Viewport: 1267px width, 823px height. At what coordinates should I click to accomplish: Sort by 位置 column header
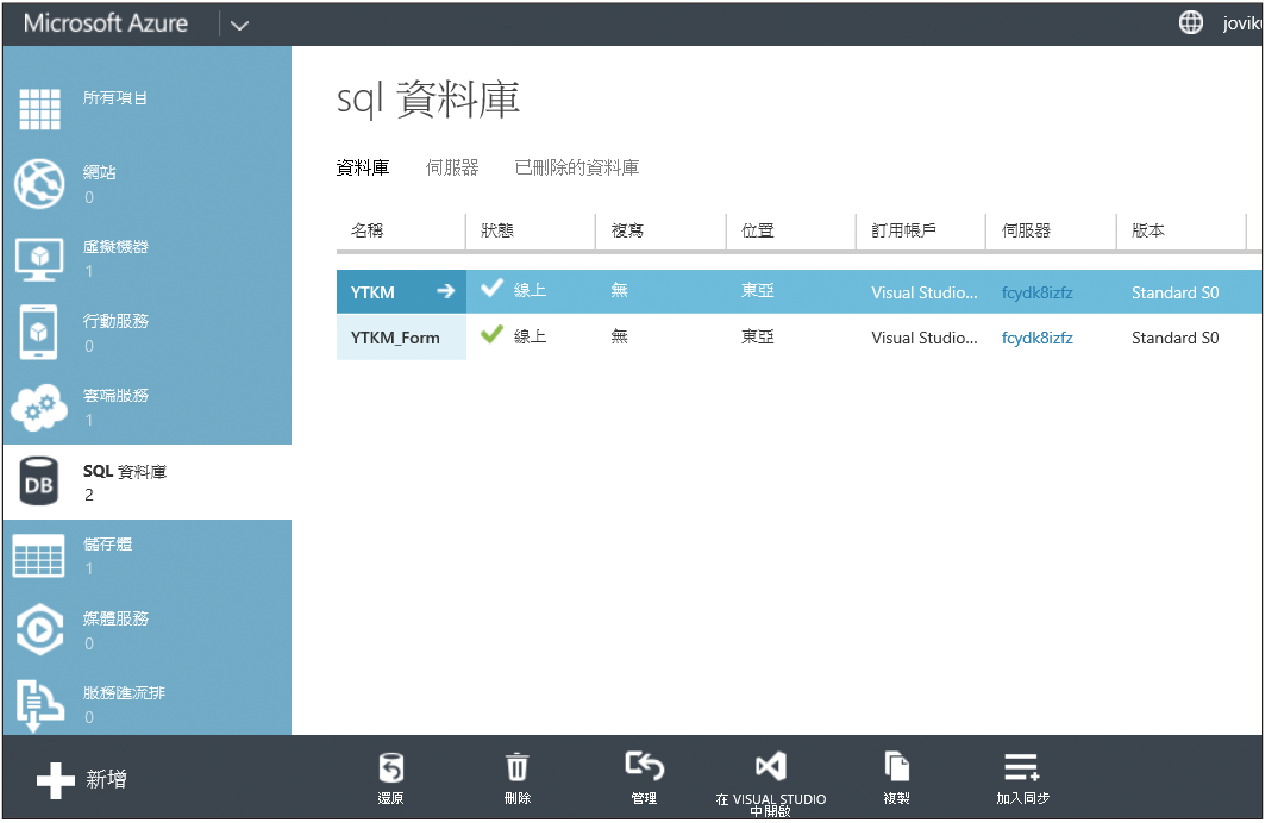click(x=757, y=231)
